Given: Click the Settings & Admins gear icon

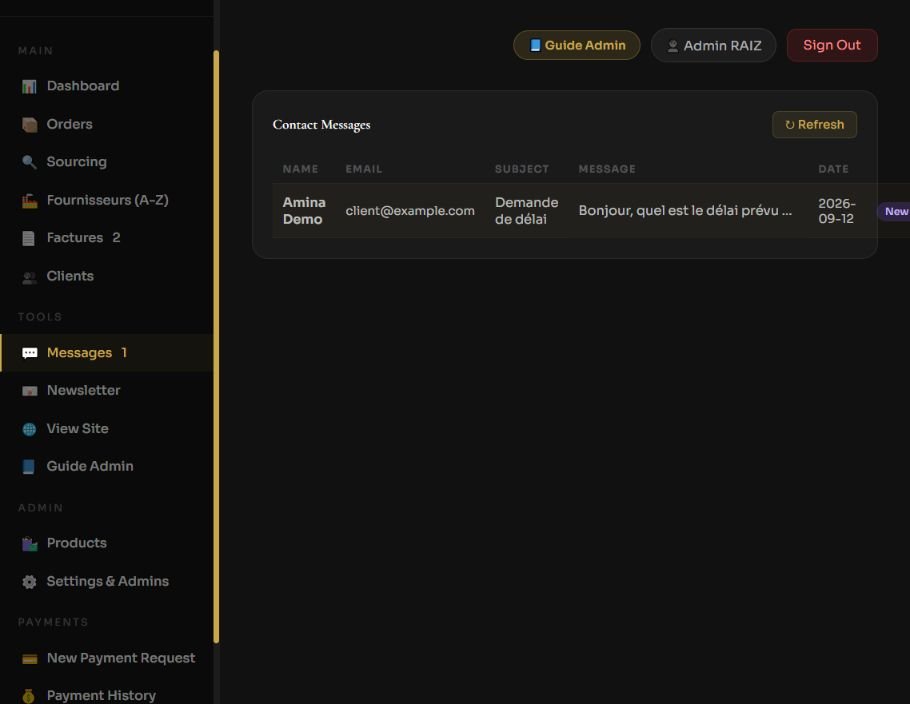Looking at the screenshot, I should (29, 582).
